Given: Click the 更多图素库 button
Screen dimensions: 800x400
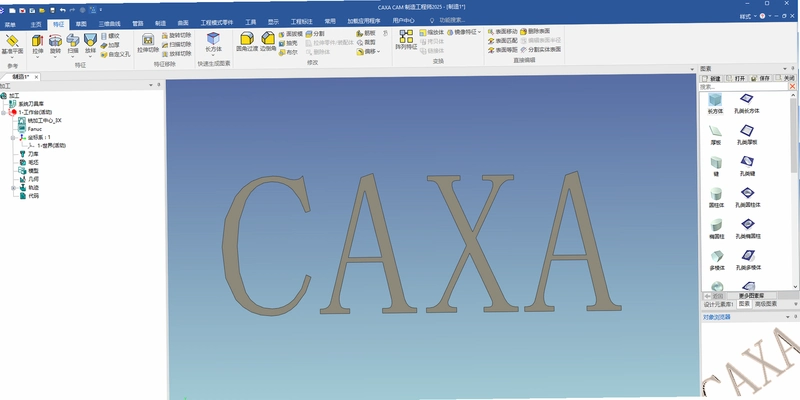Looking at the screenshot, I should point(752,296).
